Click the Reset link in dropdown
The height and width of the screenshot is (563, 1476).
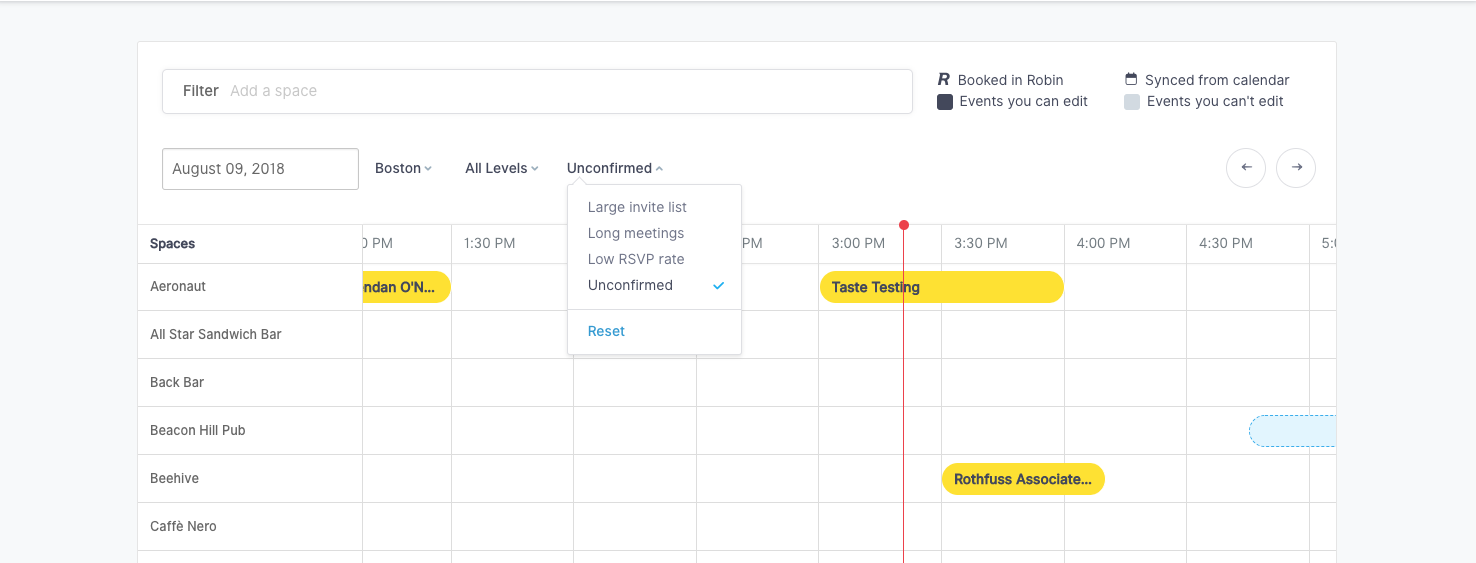[606, 331]
